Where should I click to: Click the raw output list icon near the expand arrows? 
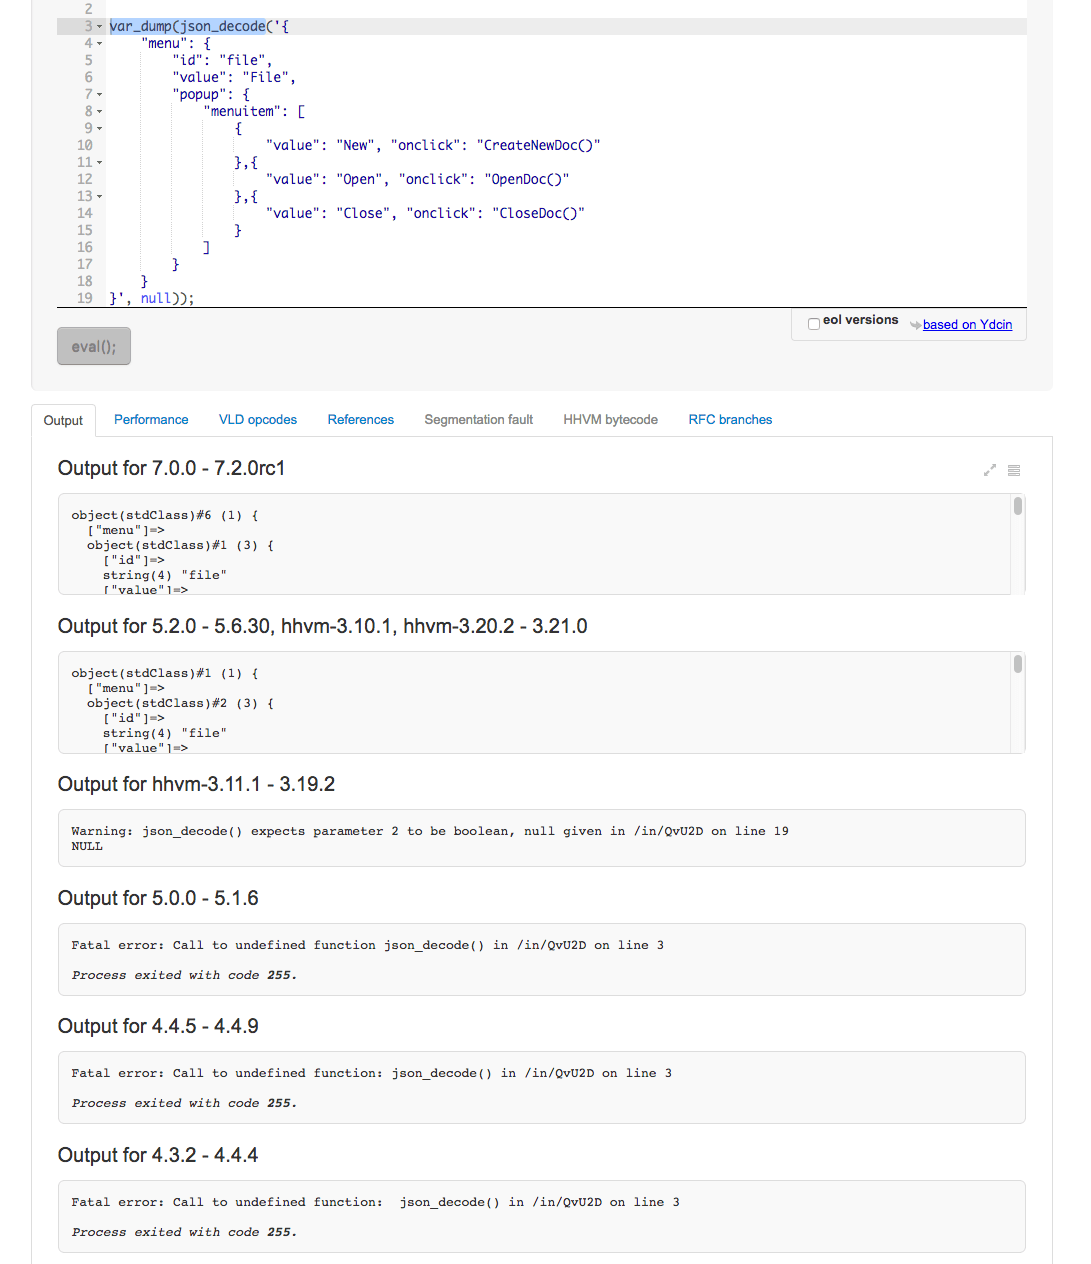pyautogui.click(x=1014, y=469)
